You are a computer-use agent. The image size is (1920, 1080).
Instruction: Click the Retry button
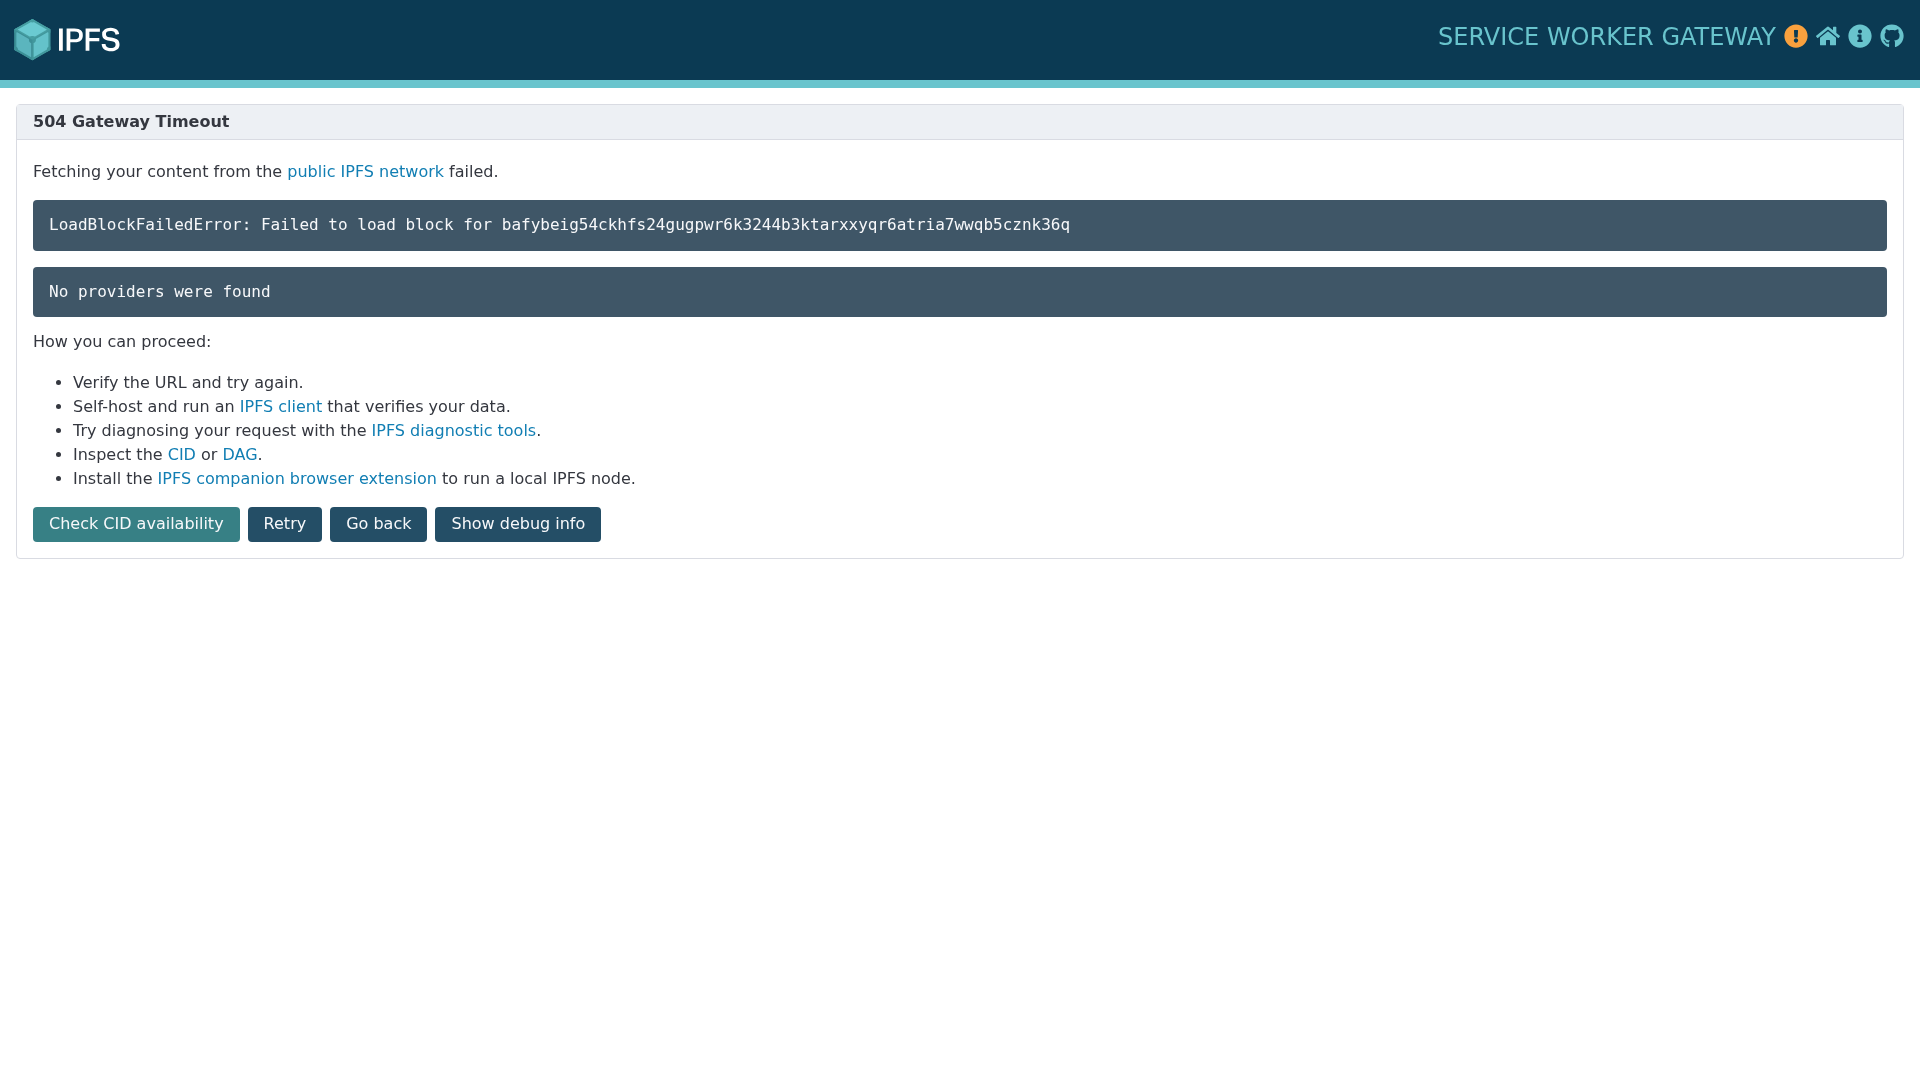tap(285, 524)
